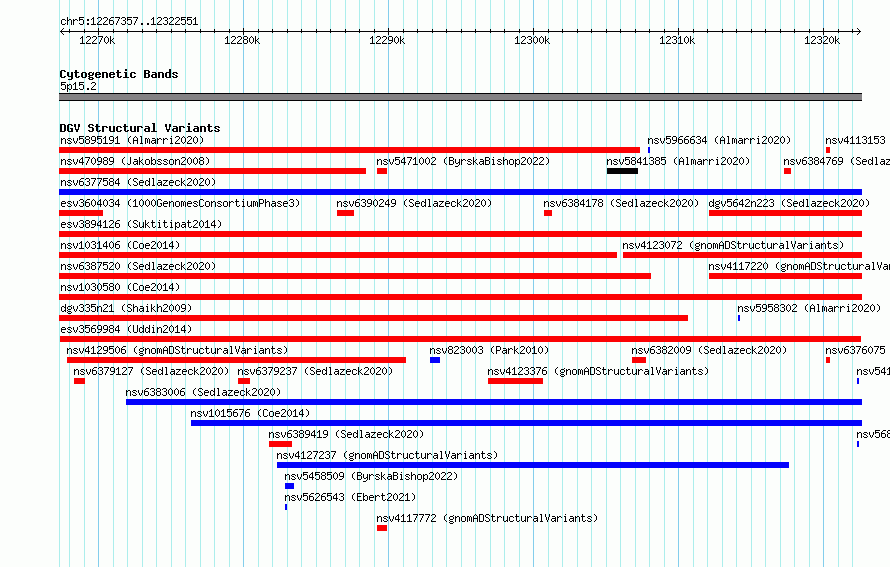Click the red bar under dgv335n21

373,318
